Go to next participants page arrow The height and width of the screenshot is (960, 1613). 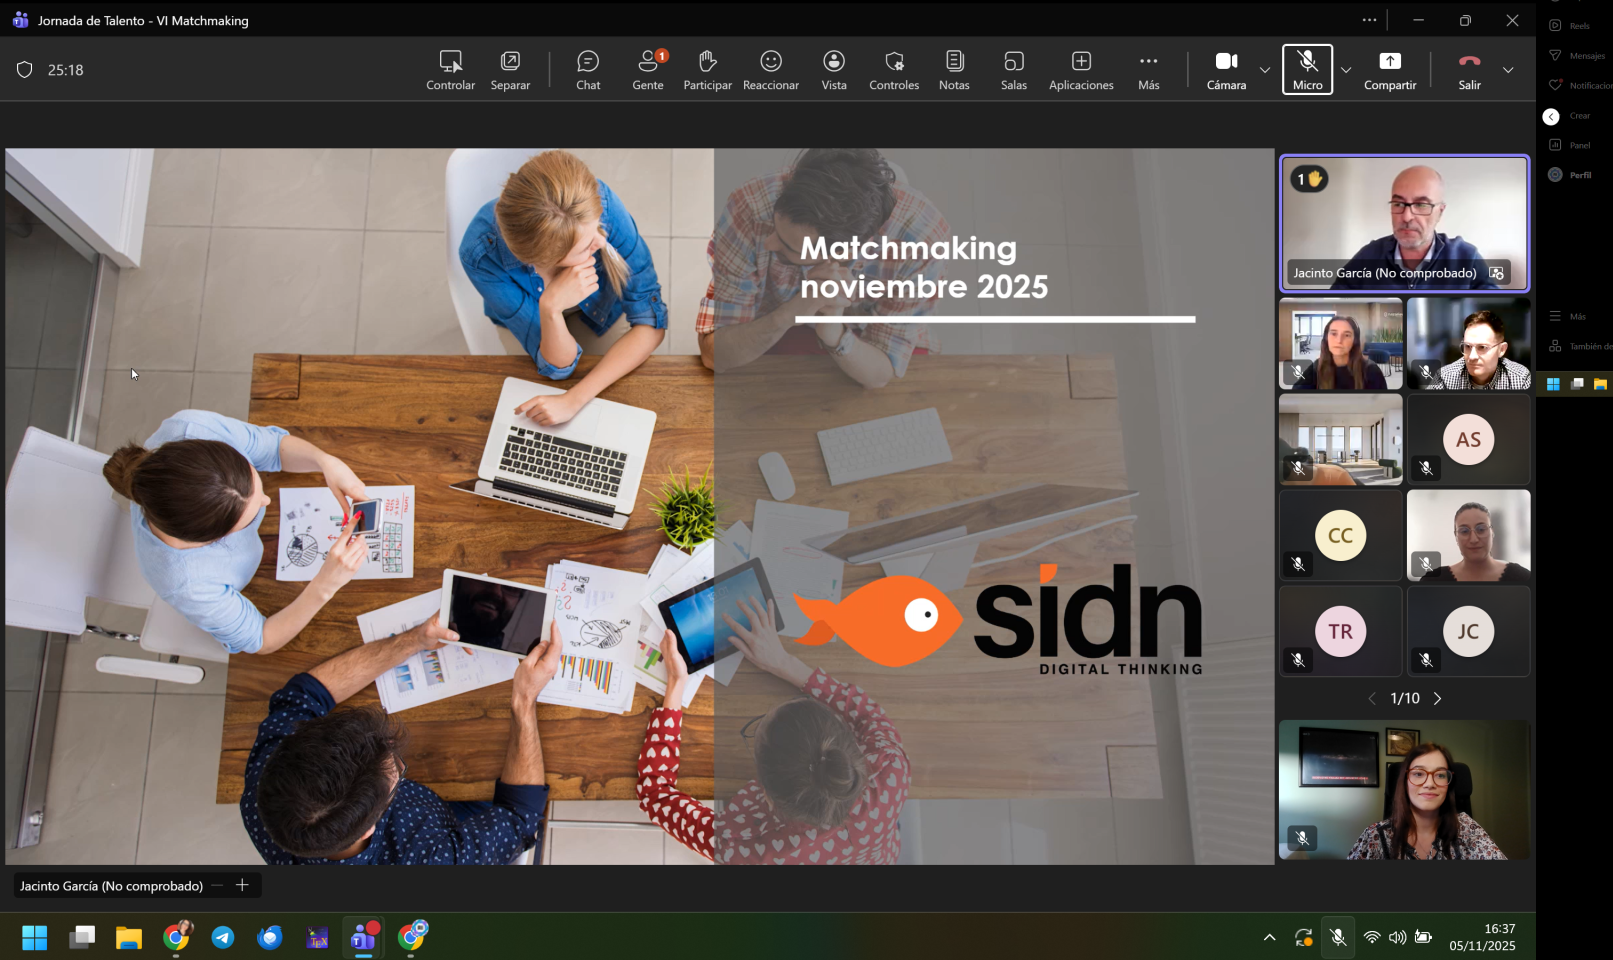(1438, 699)
